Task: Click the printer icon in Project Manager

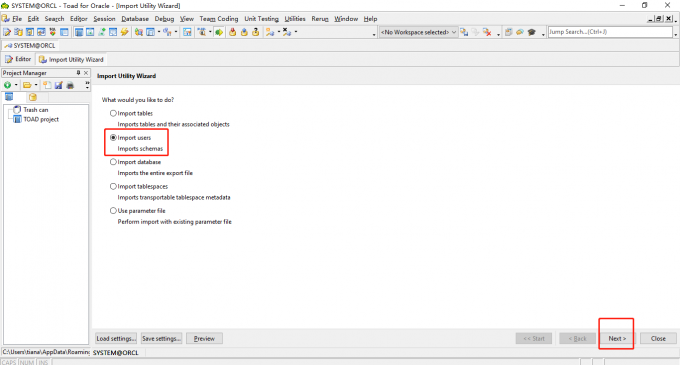Action: (x=70, y=85)
